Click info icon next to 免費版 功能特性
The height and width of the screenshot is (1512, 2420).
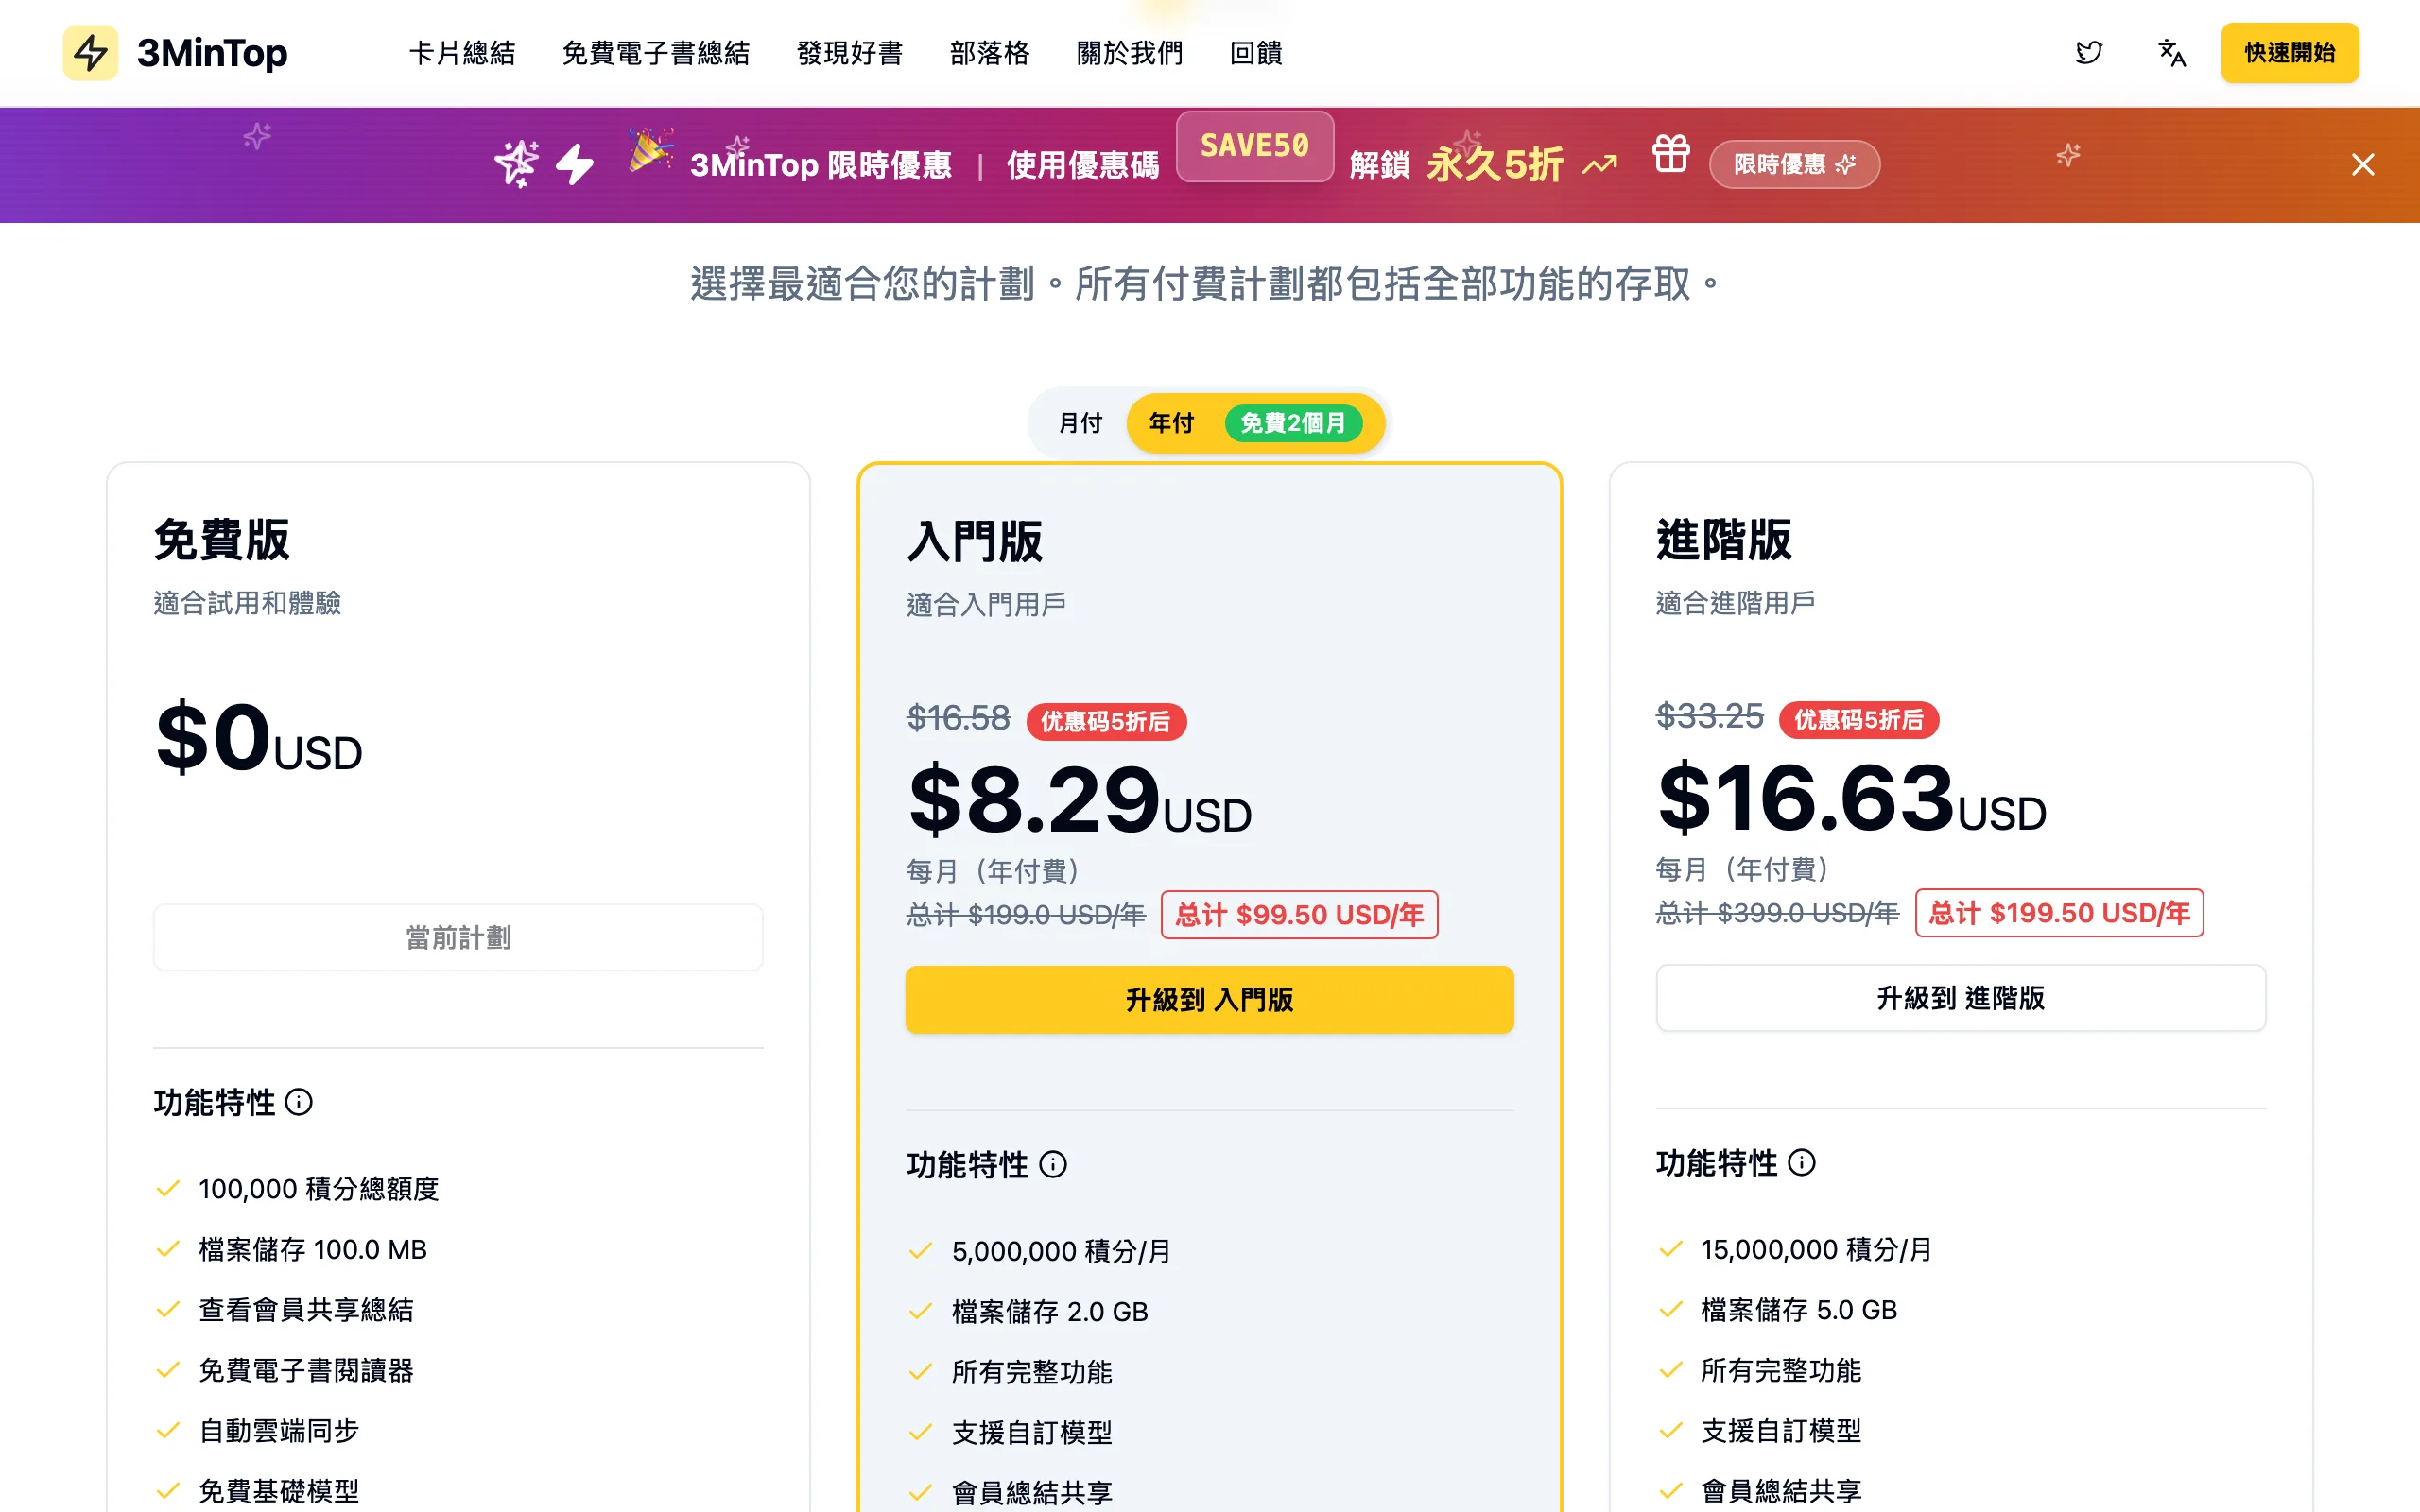(x=298, y=1102)
